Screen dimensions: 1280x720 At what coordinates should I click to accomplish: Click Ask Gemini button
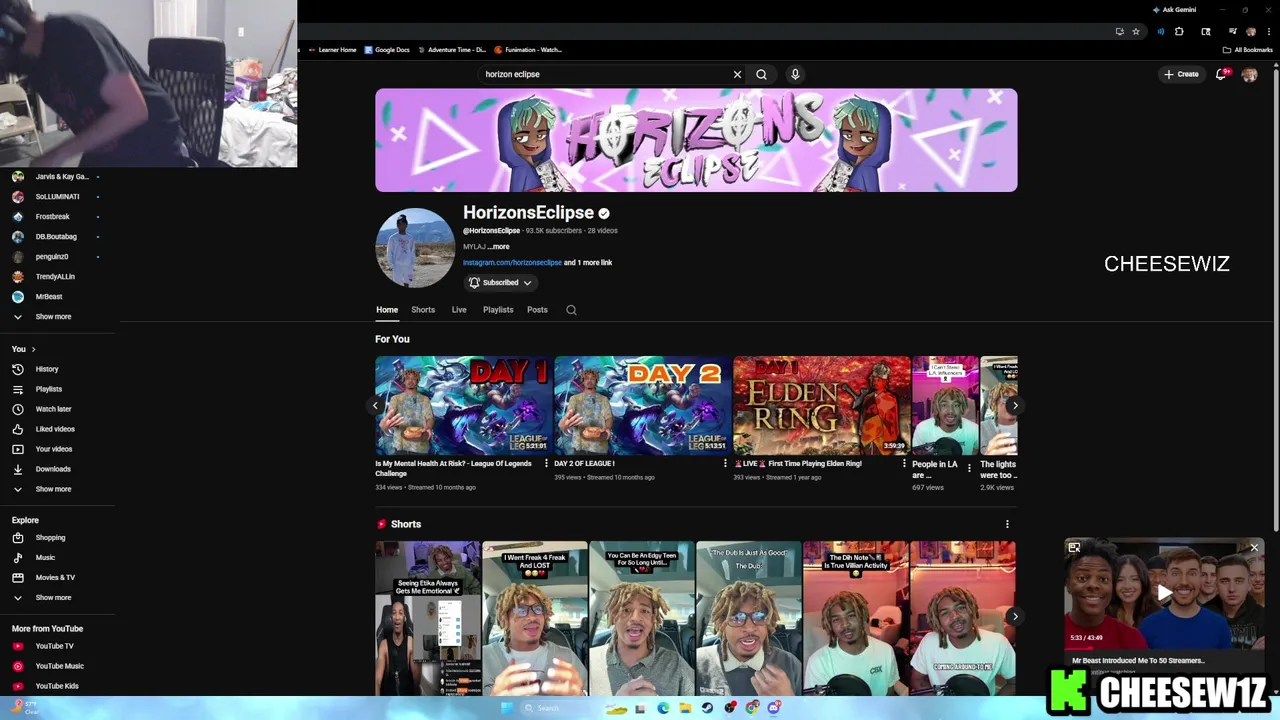pos(1174,10)
